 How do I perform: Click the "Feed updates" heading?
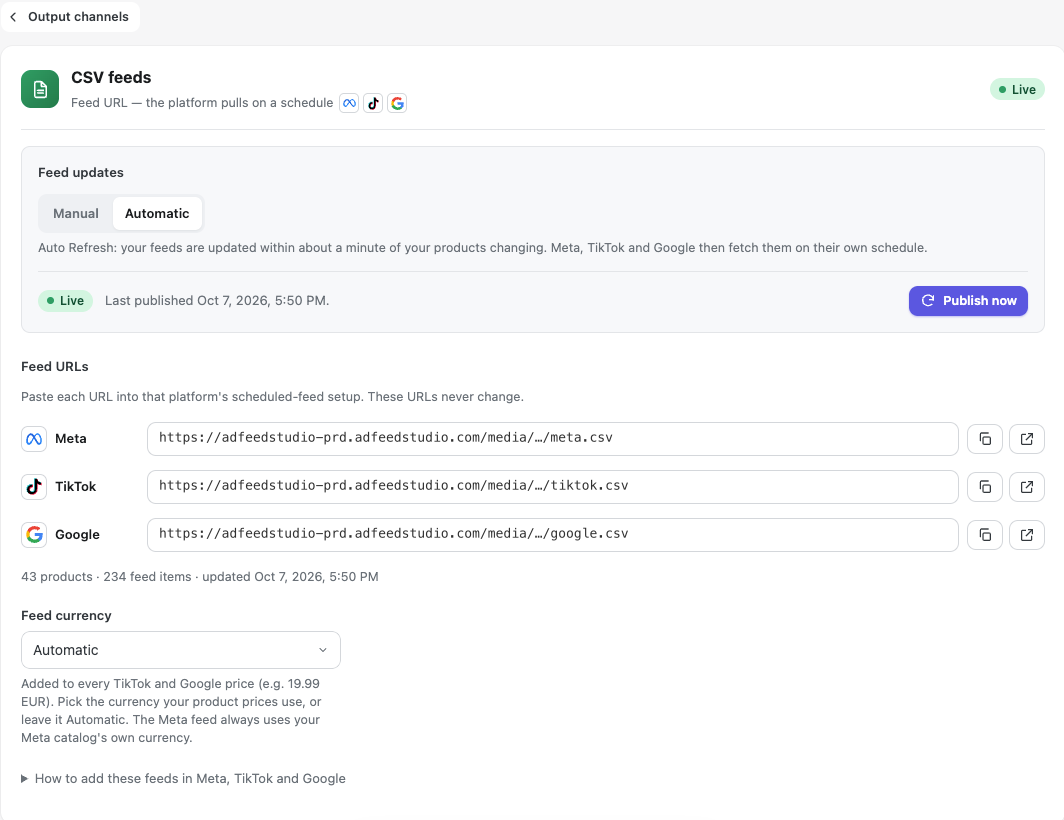(81, 172)
